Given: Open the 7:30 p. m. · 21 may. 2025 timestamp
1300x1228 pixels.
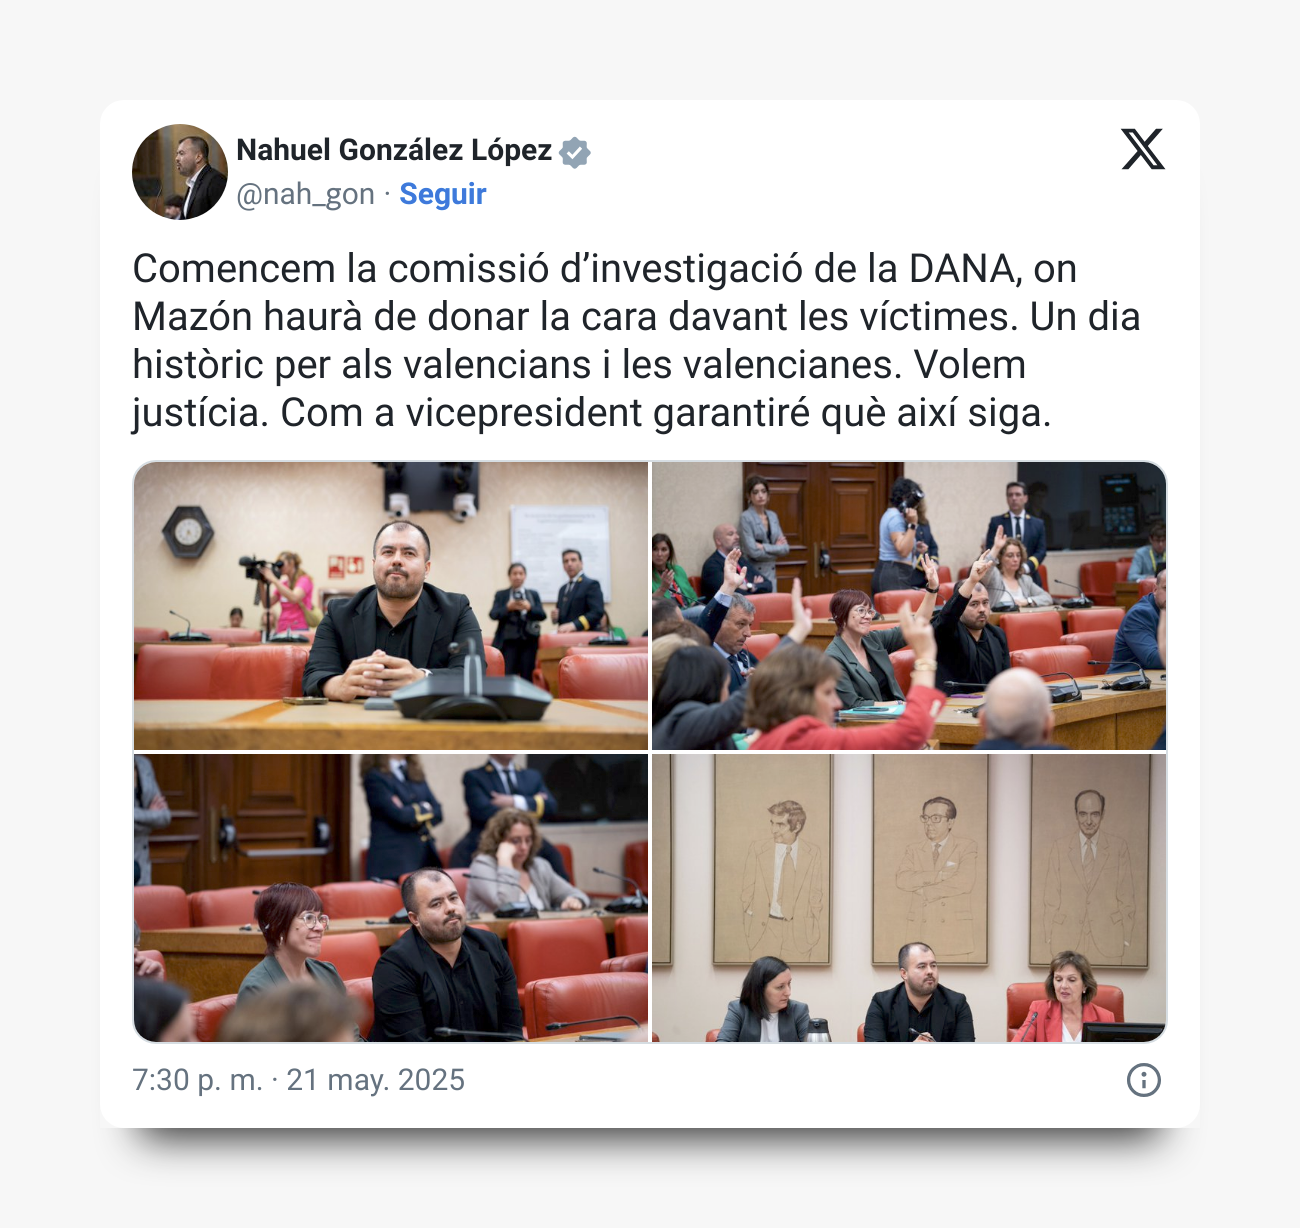Looking at the screenshot, I should tap(299, 1080).
